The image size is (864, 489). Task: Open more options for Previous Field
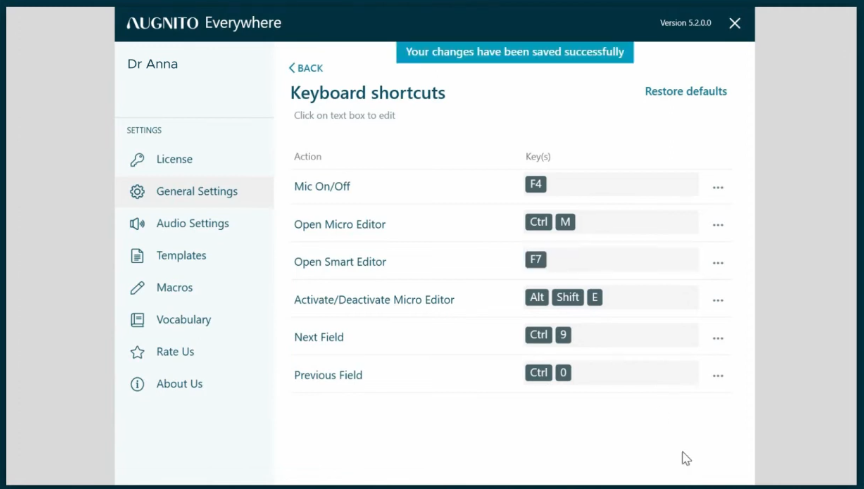coord(717,375)
